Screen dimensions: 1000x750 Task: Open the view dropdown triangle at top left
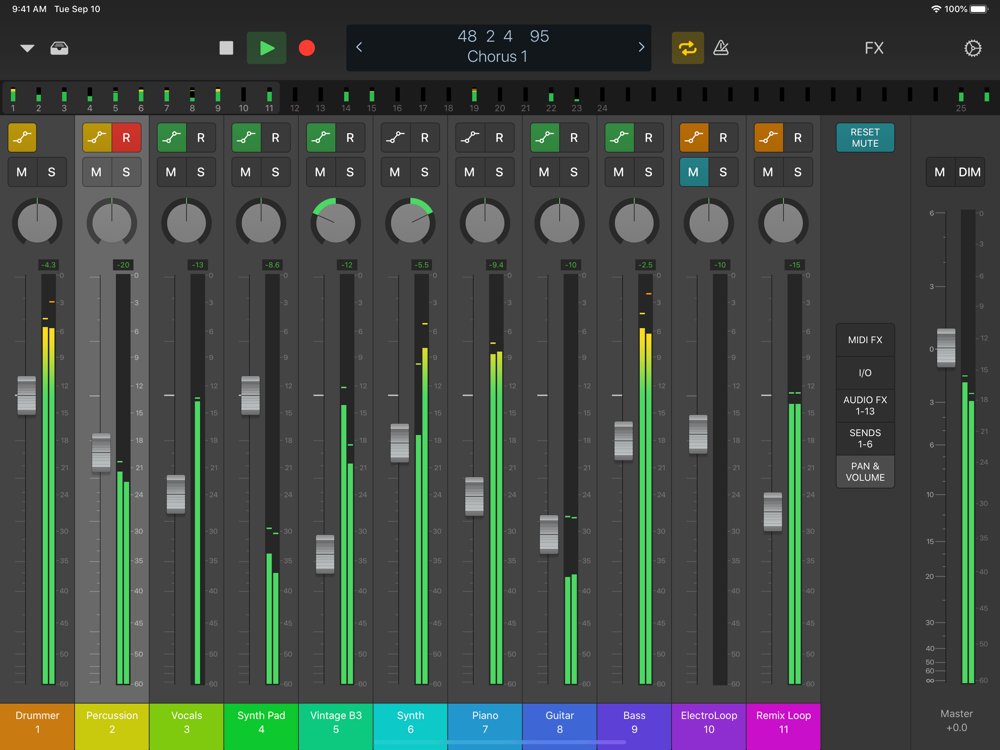pyautogui.click(x=27, y=48)
